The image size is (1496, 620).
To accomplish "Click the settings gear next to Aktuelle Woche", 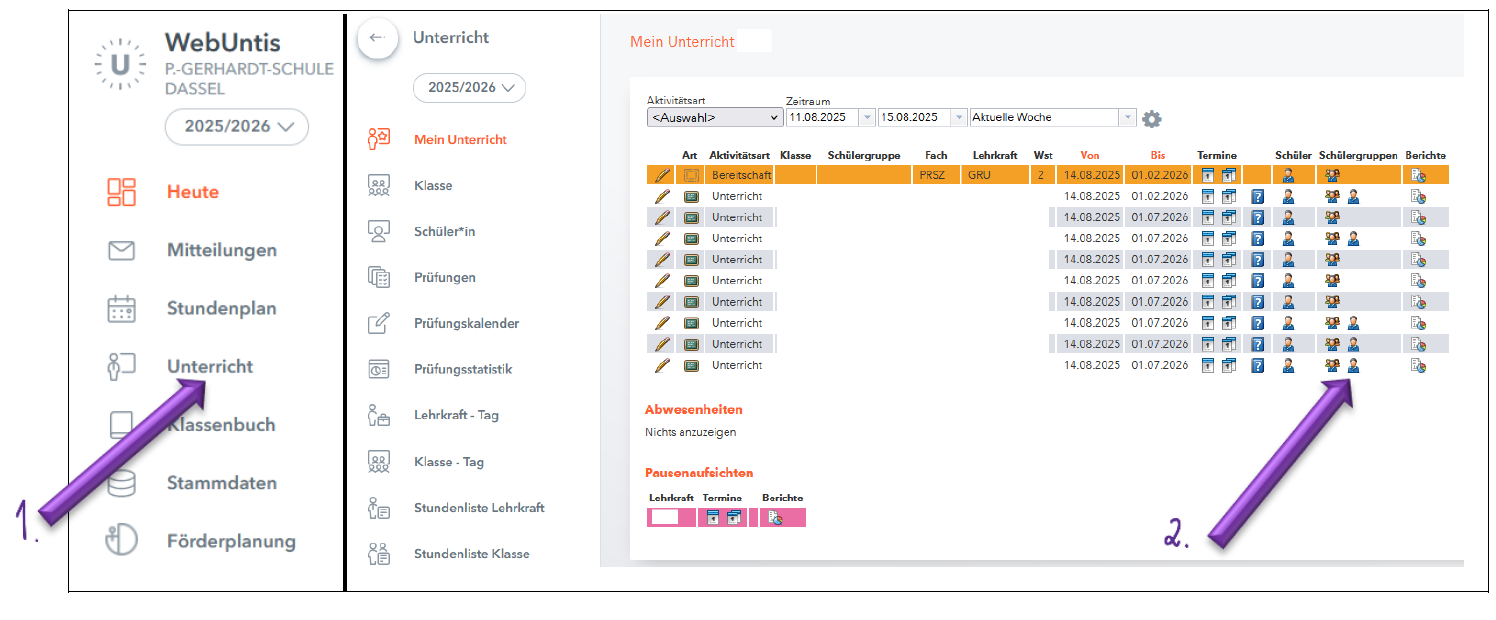I will click(1152, 119).
